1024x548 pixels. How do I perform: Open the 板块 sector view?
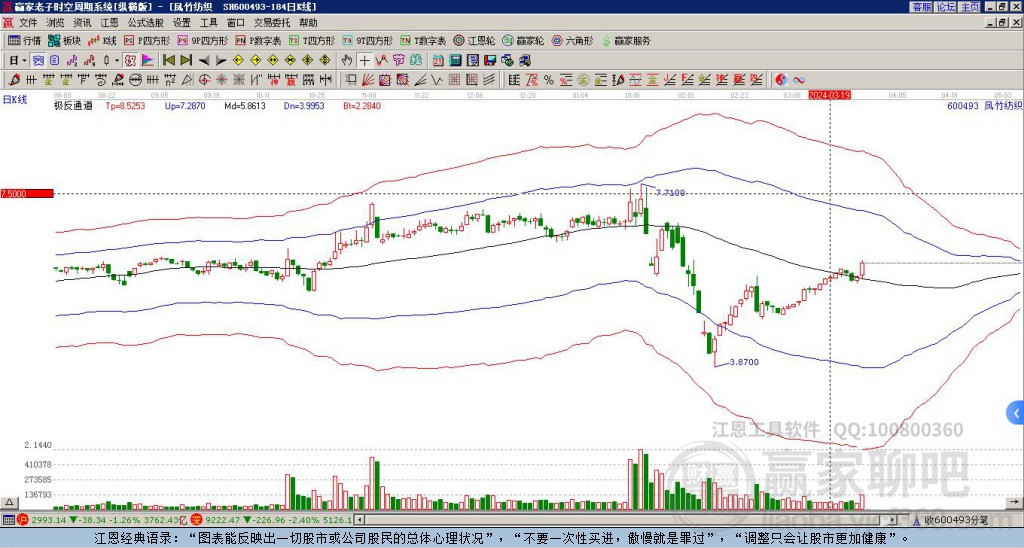point(64,40)
